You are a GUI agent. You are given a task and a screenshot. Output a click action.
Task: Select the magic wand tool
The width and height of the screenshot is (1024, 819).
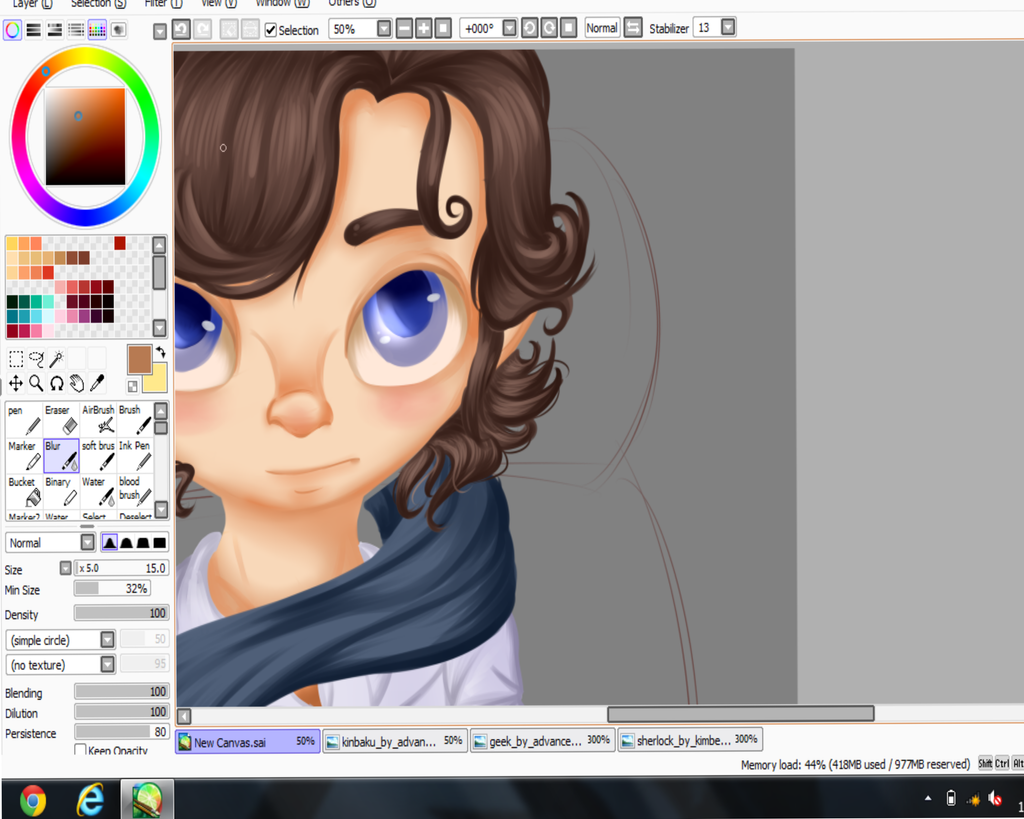coord(57,359)
